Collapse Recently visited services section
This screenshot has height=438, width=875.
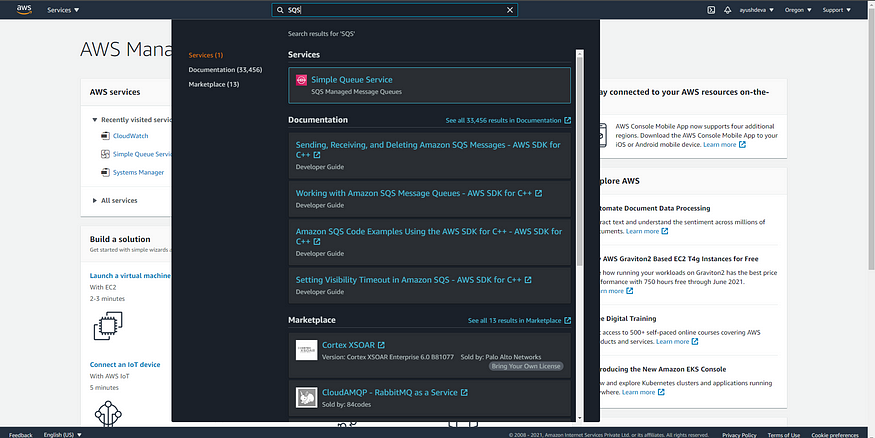[x=95, y=120]
